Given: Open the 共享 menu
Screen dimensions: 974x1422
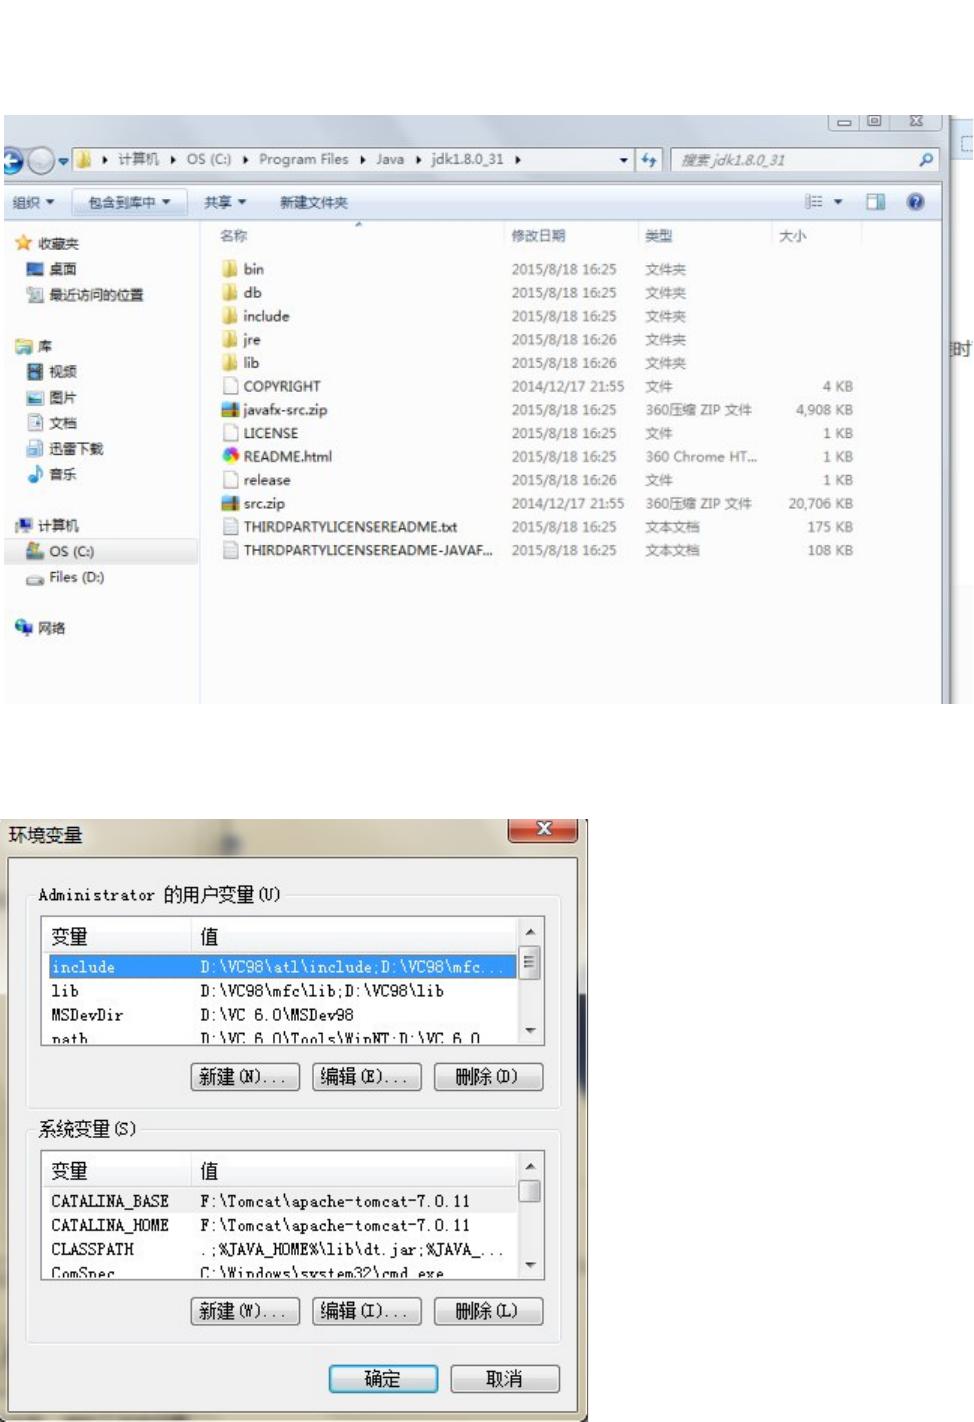Looking at the screenshot, I should (225, 203).
